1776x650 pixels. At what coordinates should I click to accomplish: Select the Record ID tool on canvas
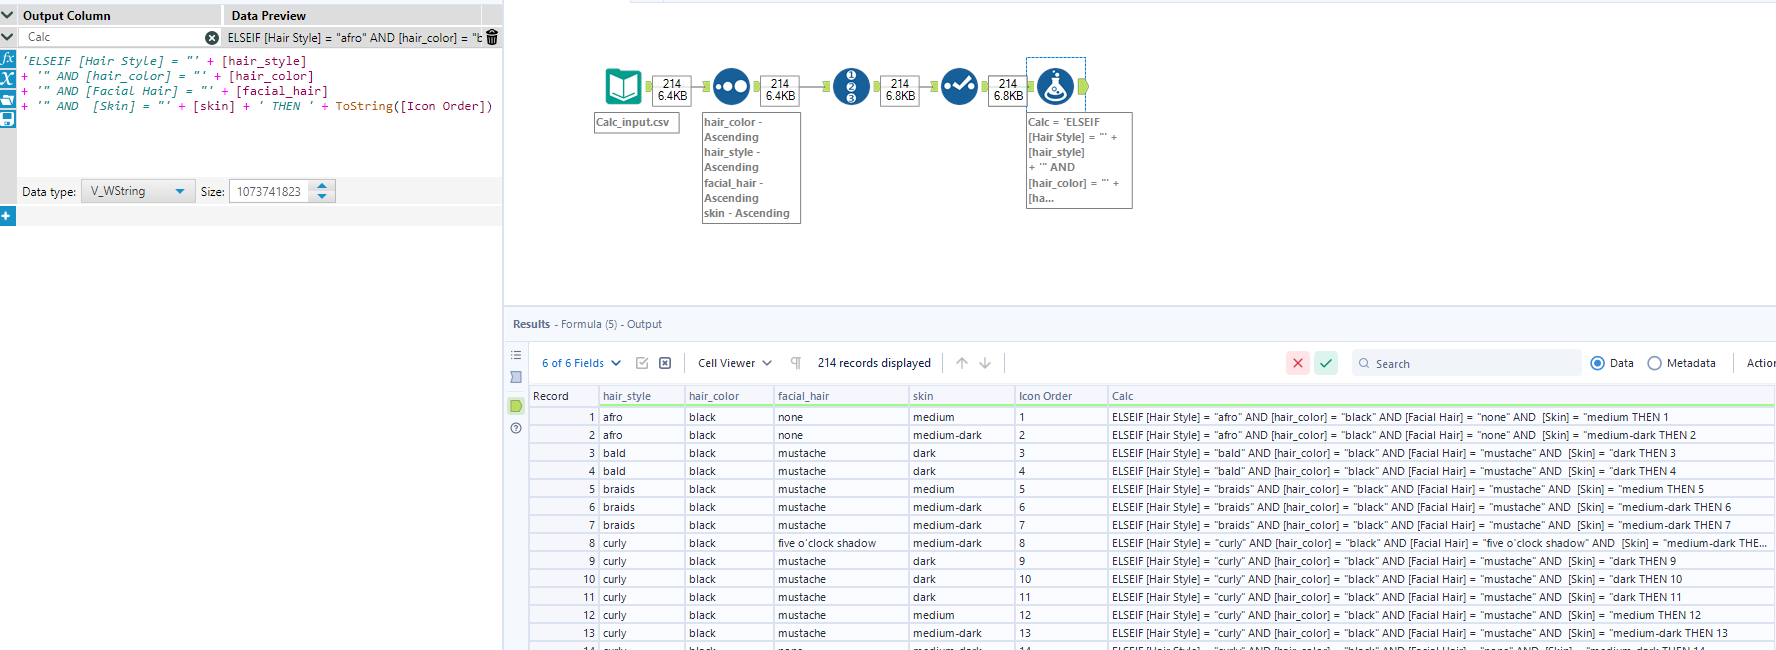(851, 87)
